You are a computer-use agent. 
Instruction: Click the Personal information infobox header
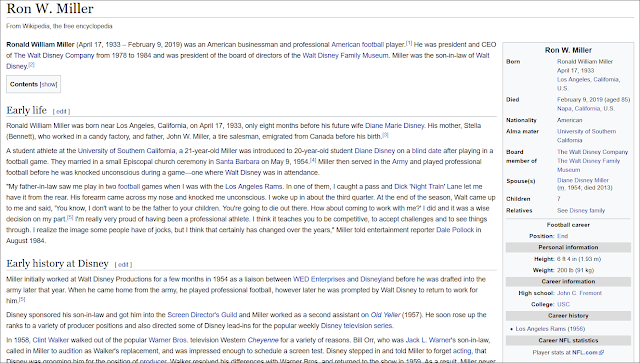click(568, 247)
